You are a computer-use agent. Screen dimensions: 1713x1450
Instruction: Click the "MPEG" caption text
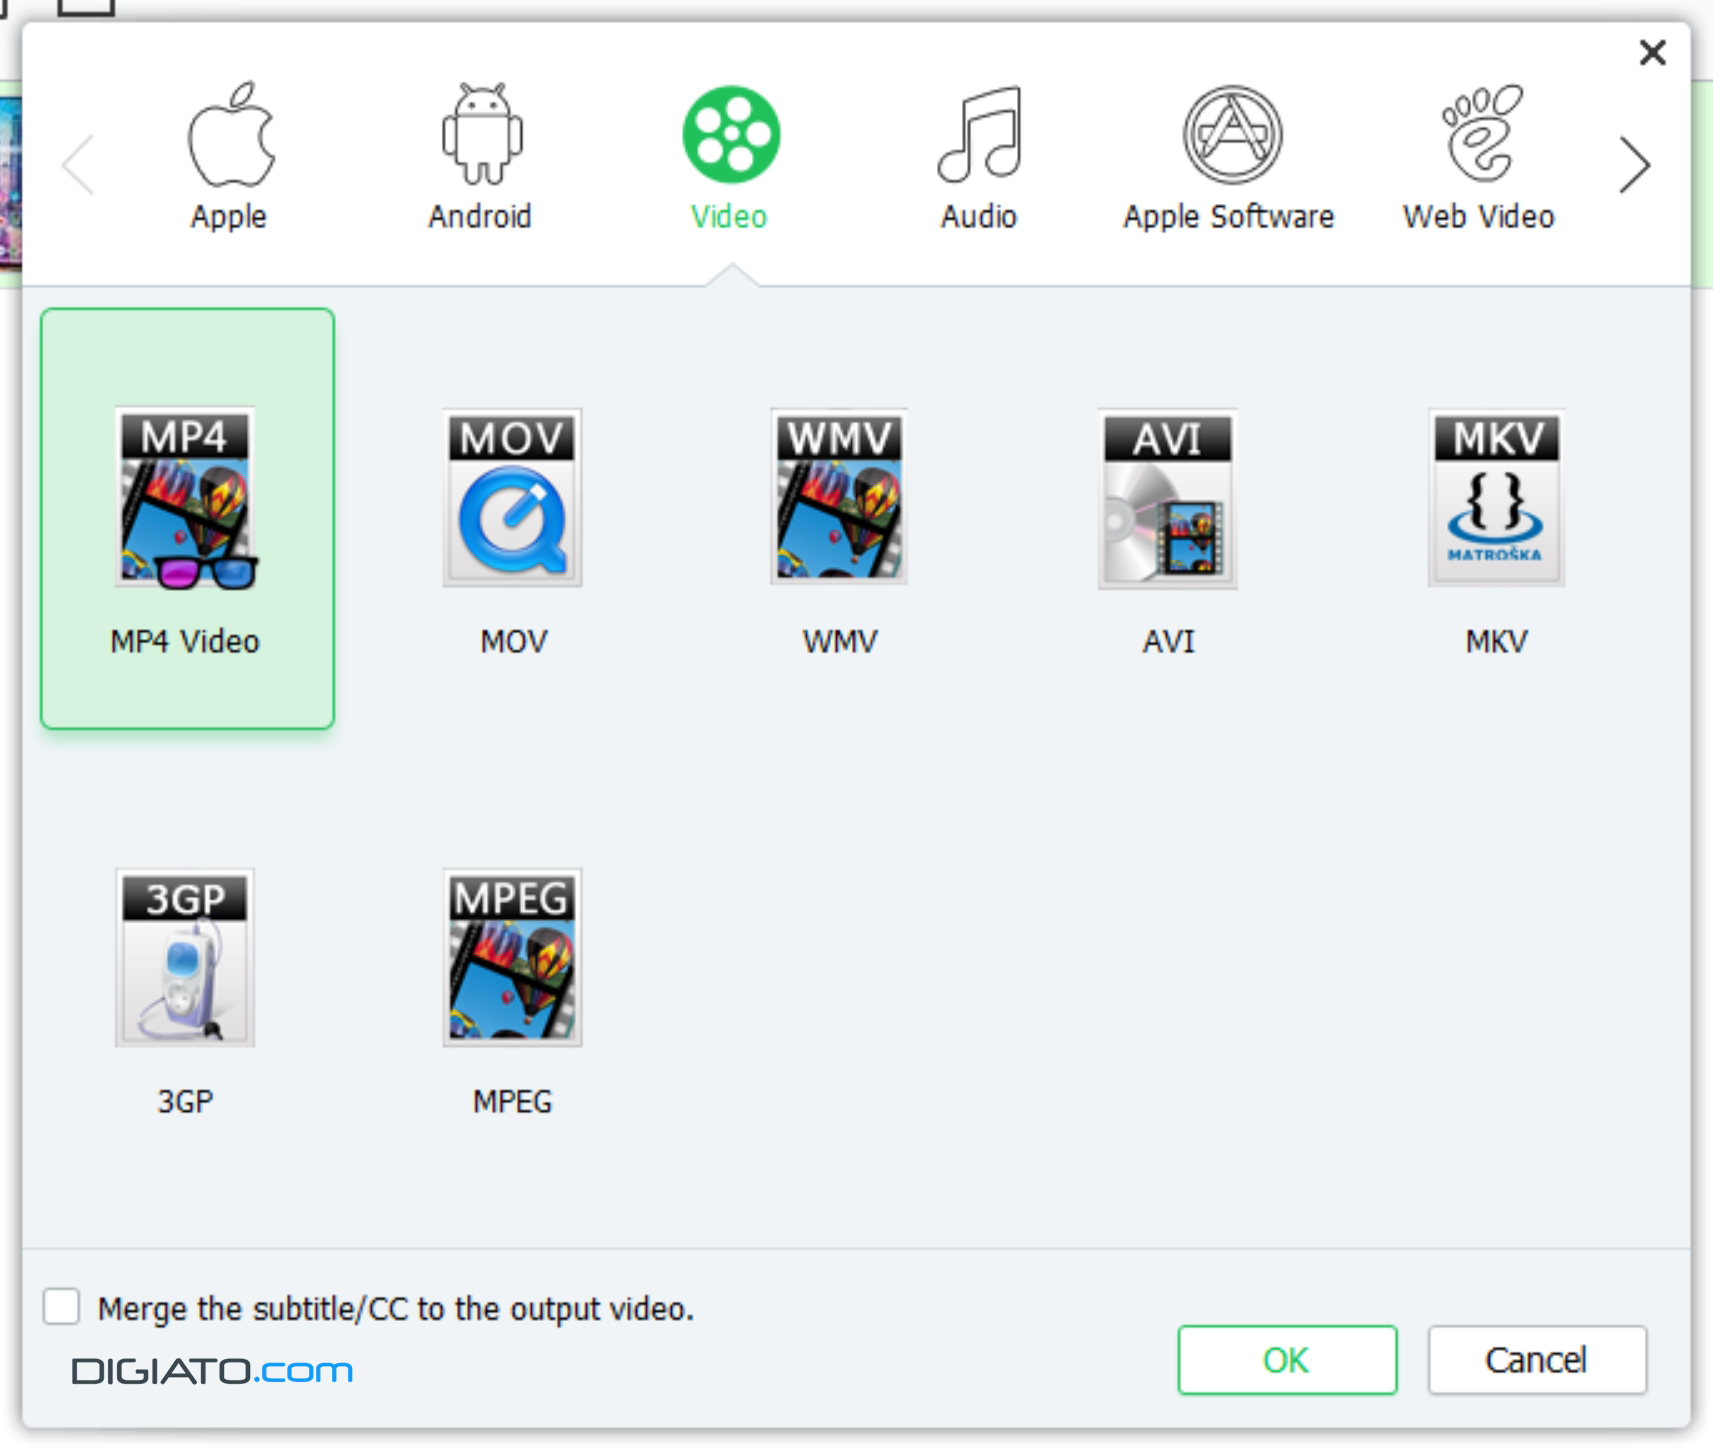512,1101
